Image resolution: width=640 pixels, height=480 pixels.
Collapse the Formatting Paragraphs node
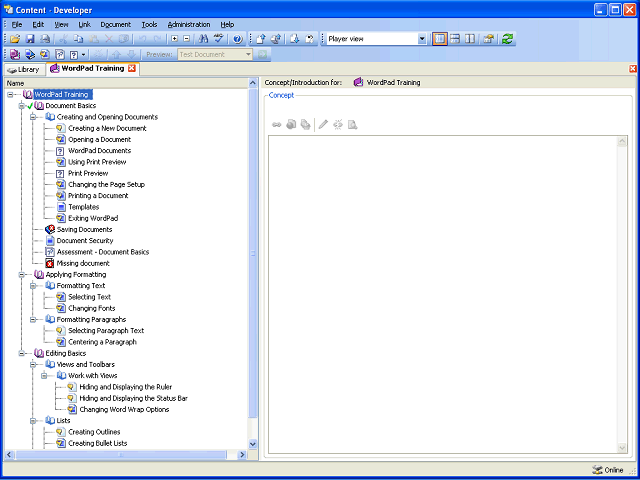[x=33, y=320]
